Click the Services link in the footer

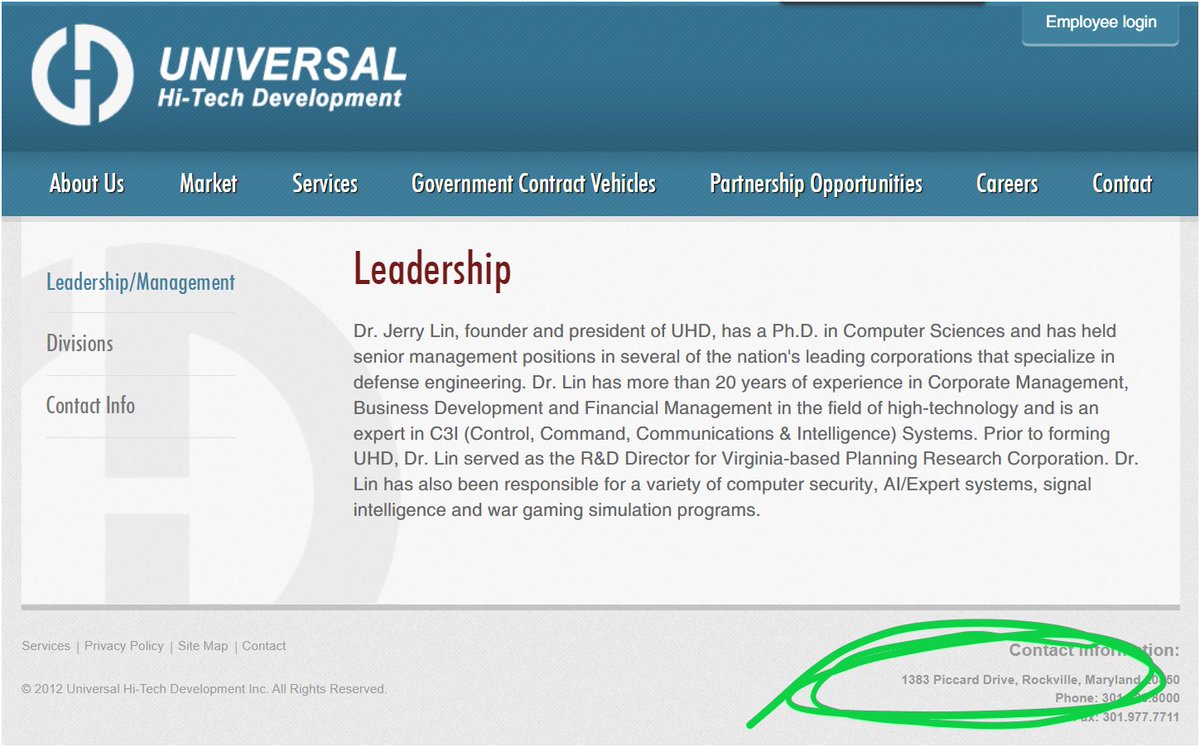point(46,646)
